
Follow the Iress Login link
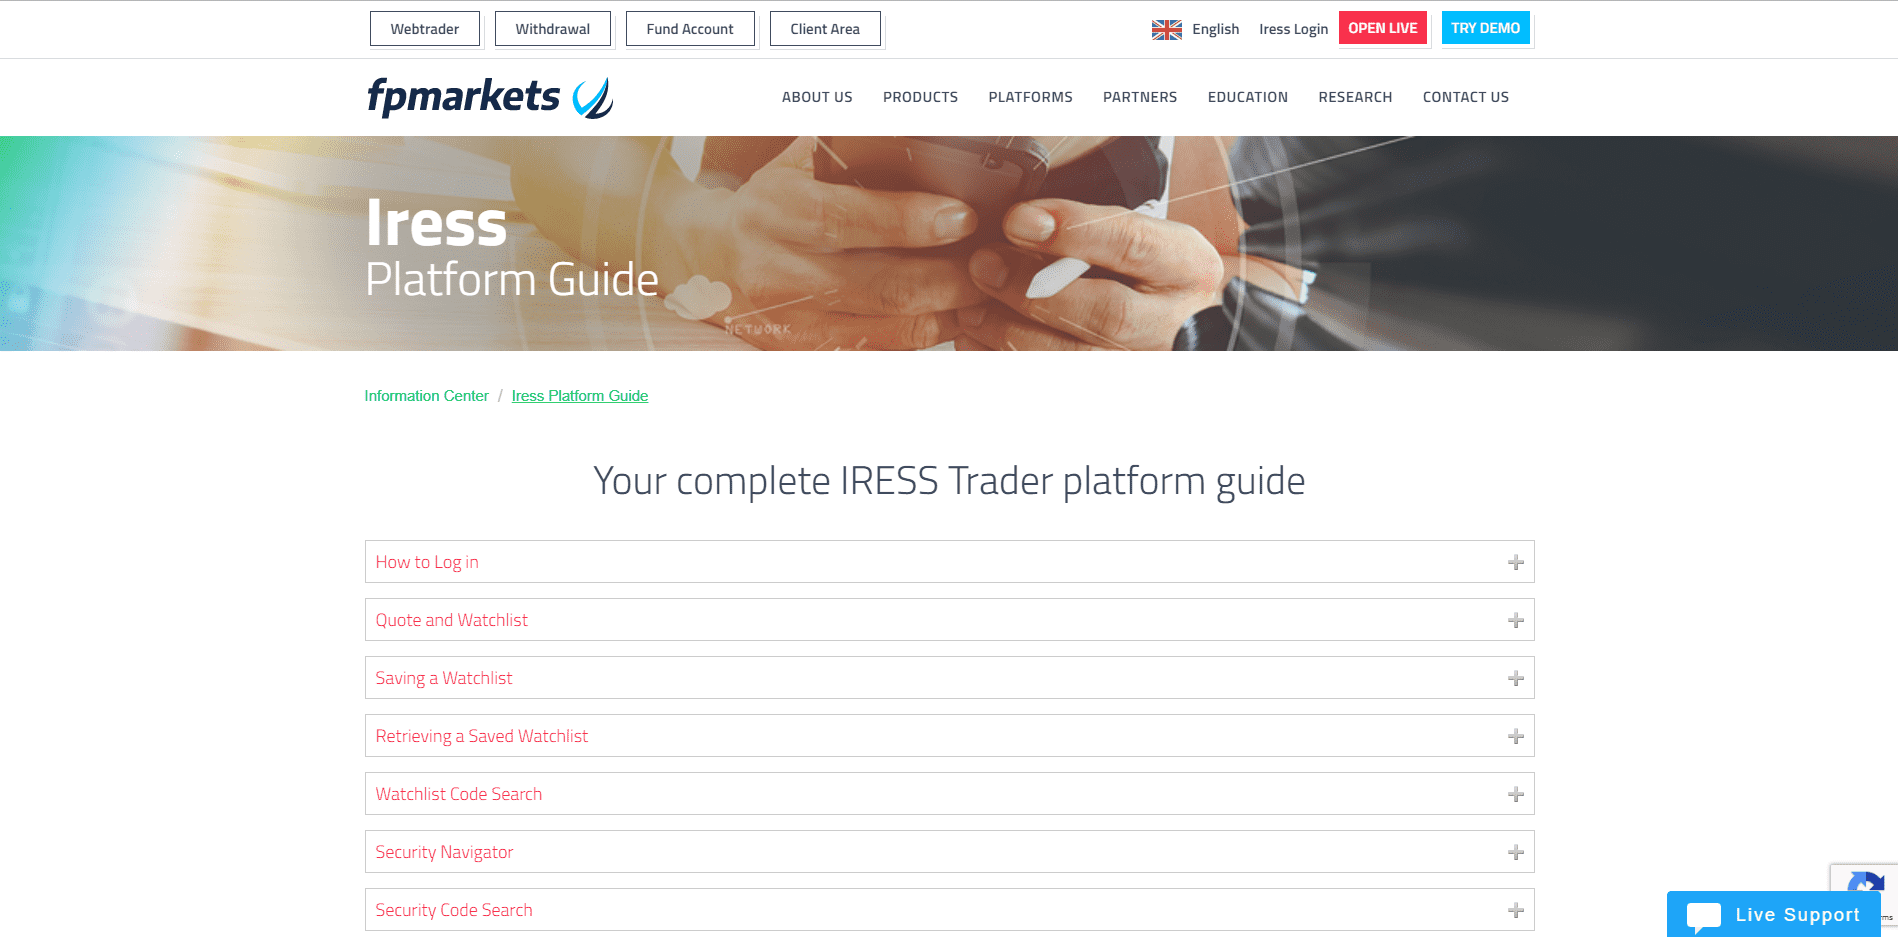[x=1293, y=30]
